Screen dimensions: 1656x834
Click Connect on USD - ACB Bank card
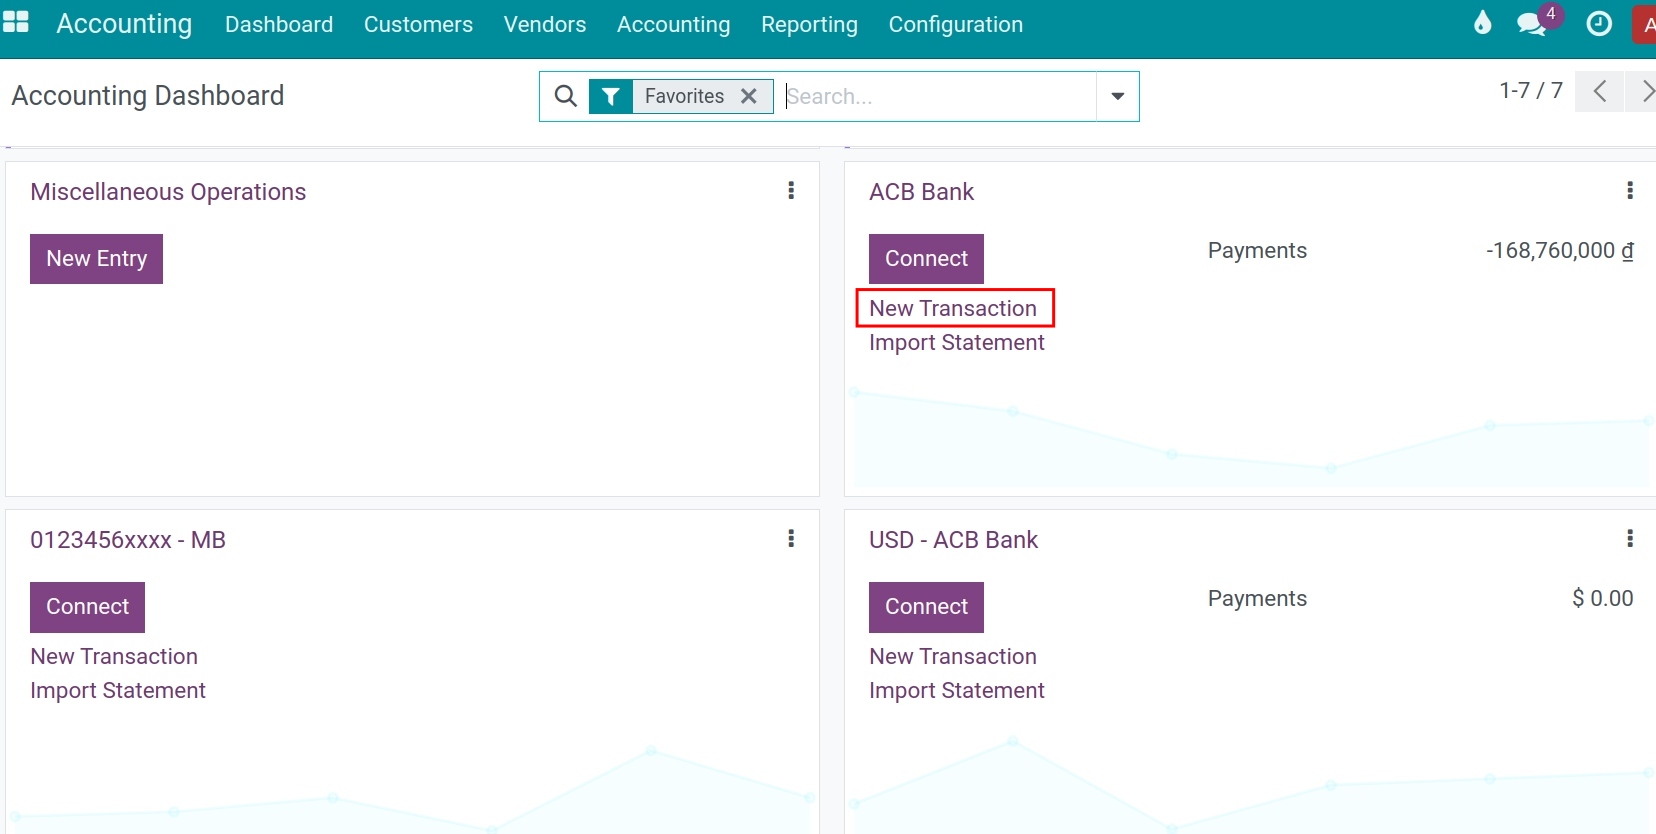(926, 607)
